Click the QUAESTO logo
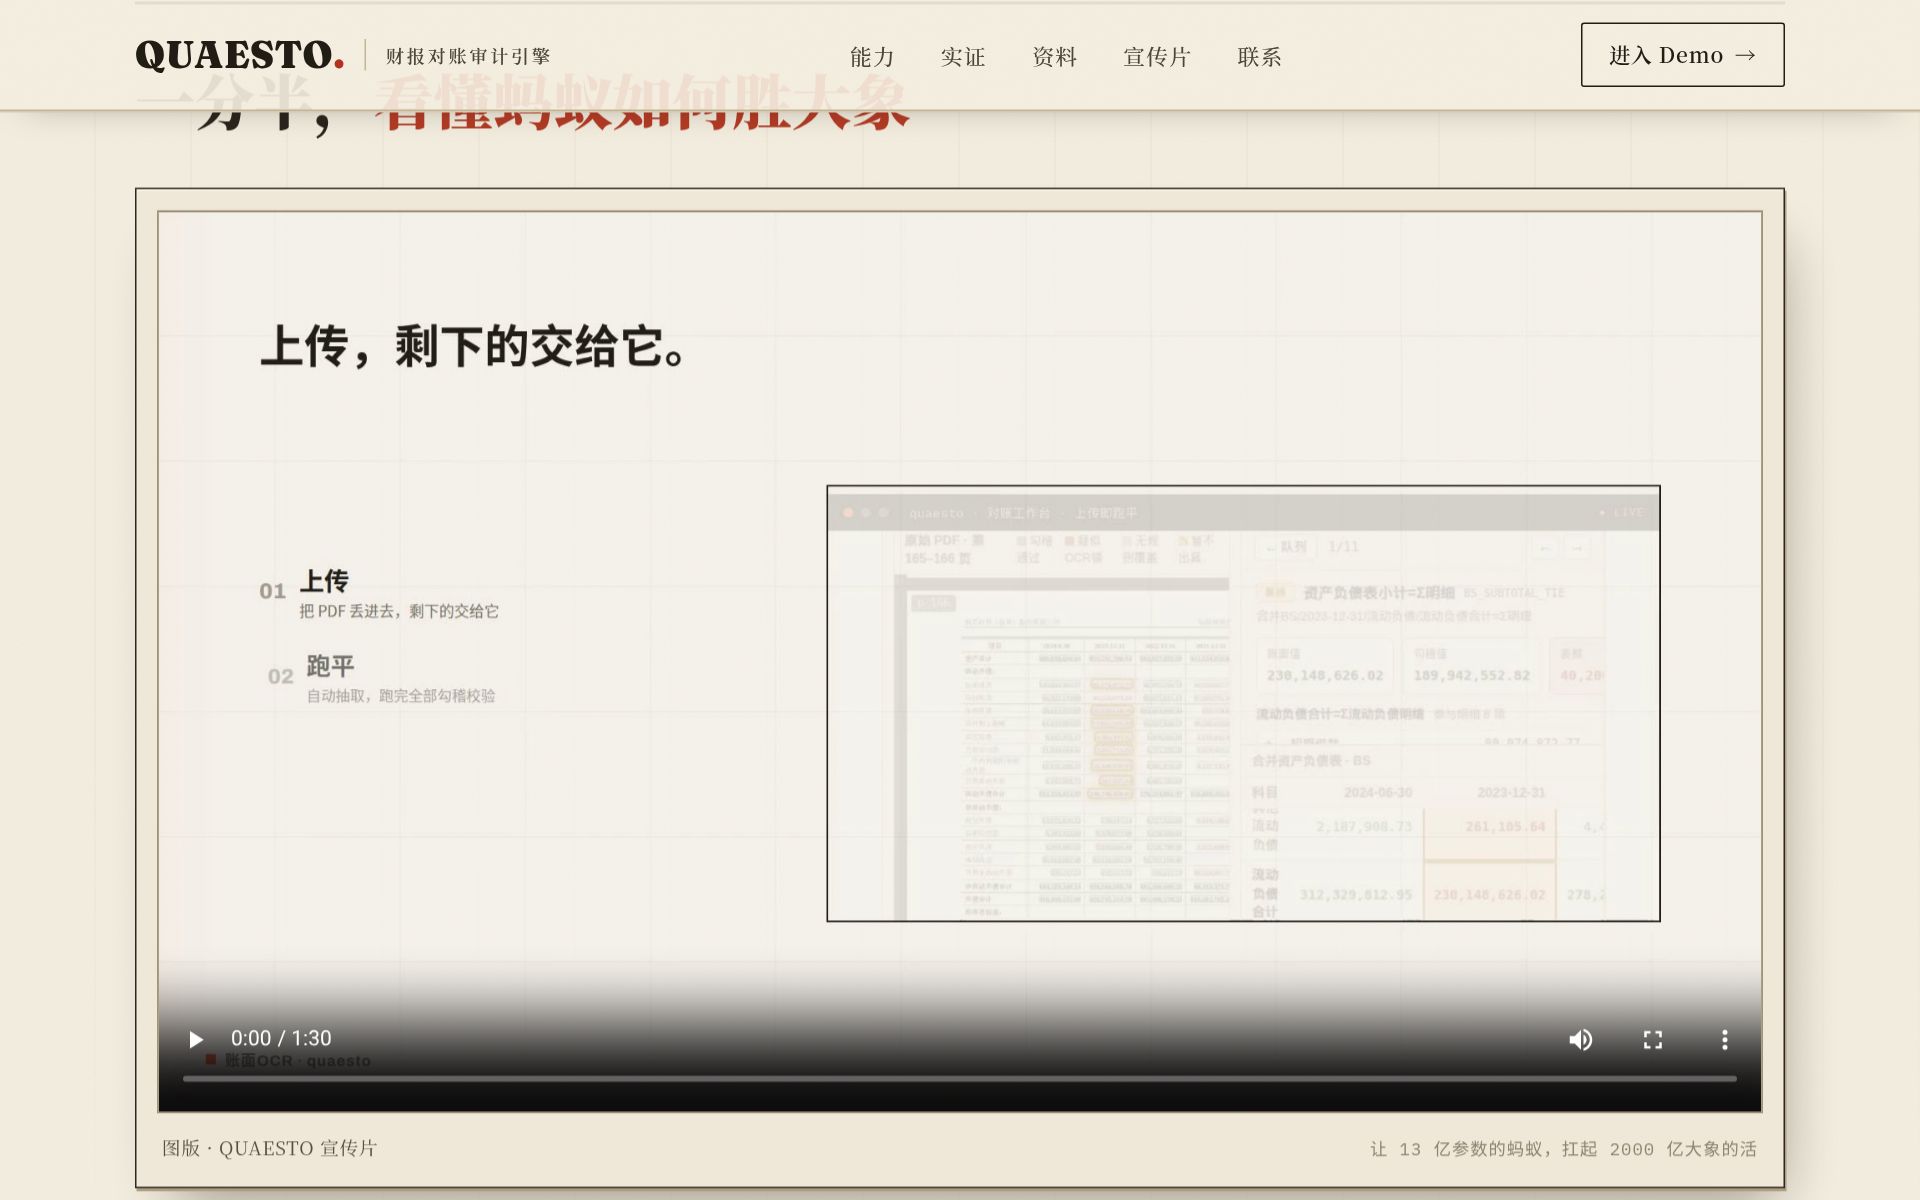Image resolution: width=1920 pixels, height=1200 pixels. (x=240, y=55)
